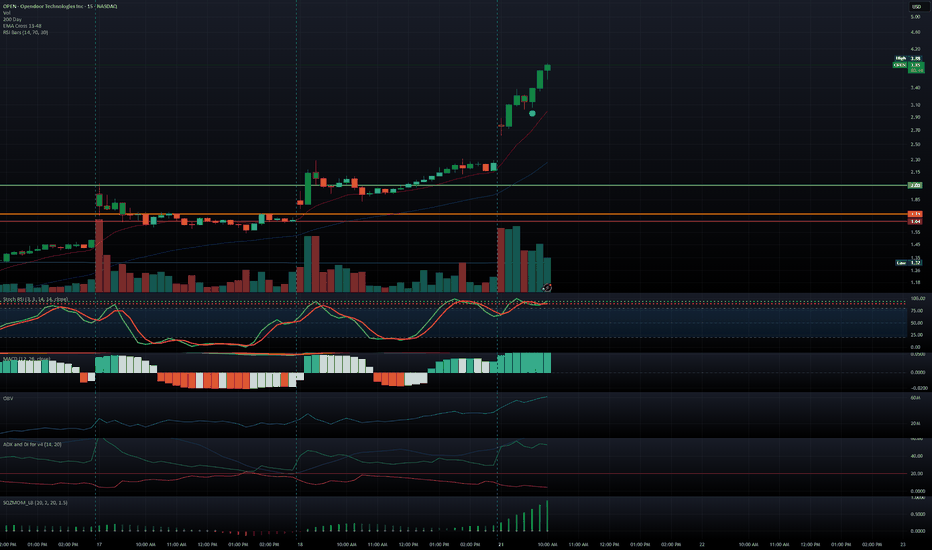Select the green horizontal line at 2.00
The image size is (932, 550).
tap(452, 186)
